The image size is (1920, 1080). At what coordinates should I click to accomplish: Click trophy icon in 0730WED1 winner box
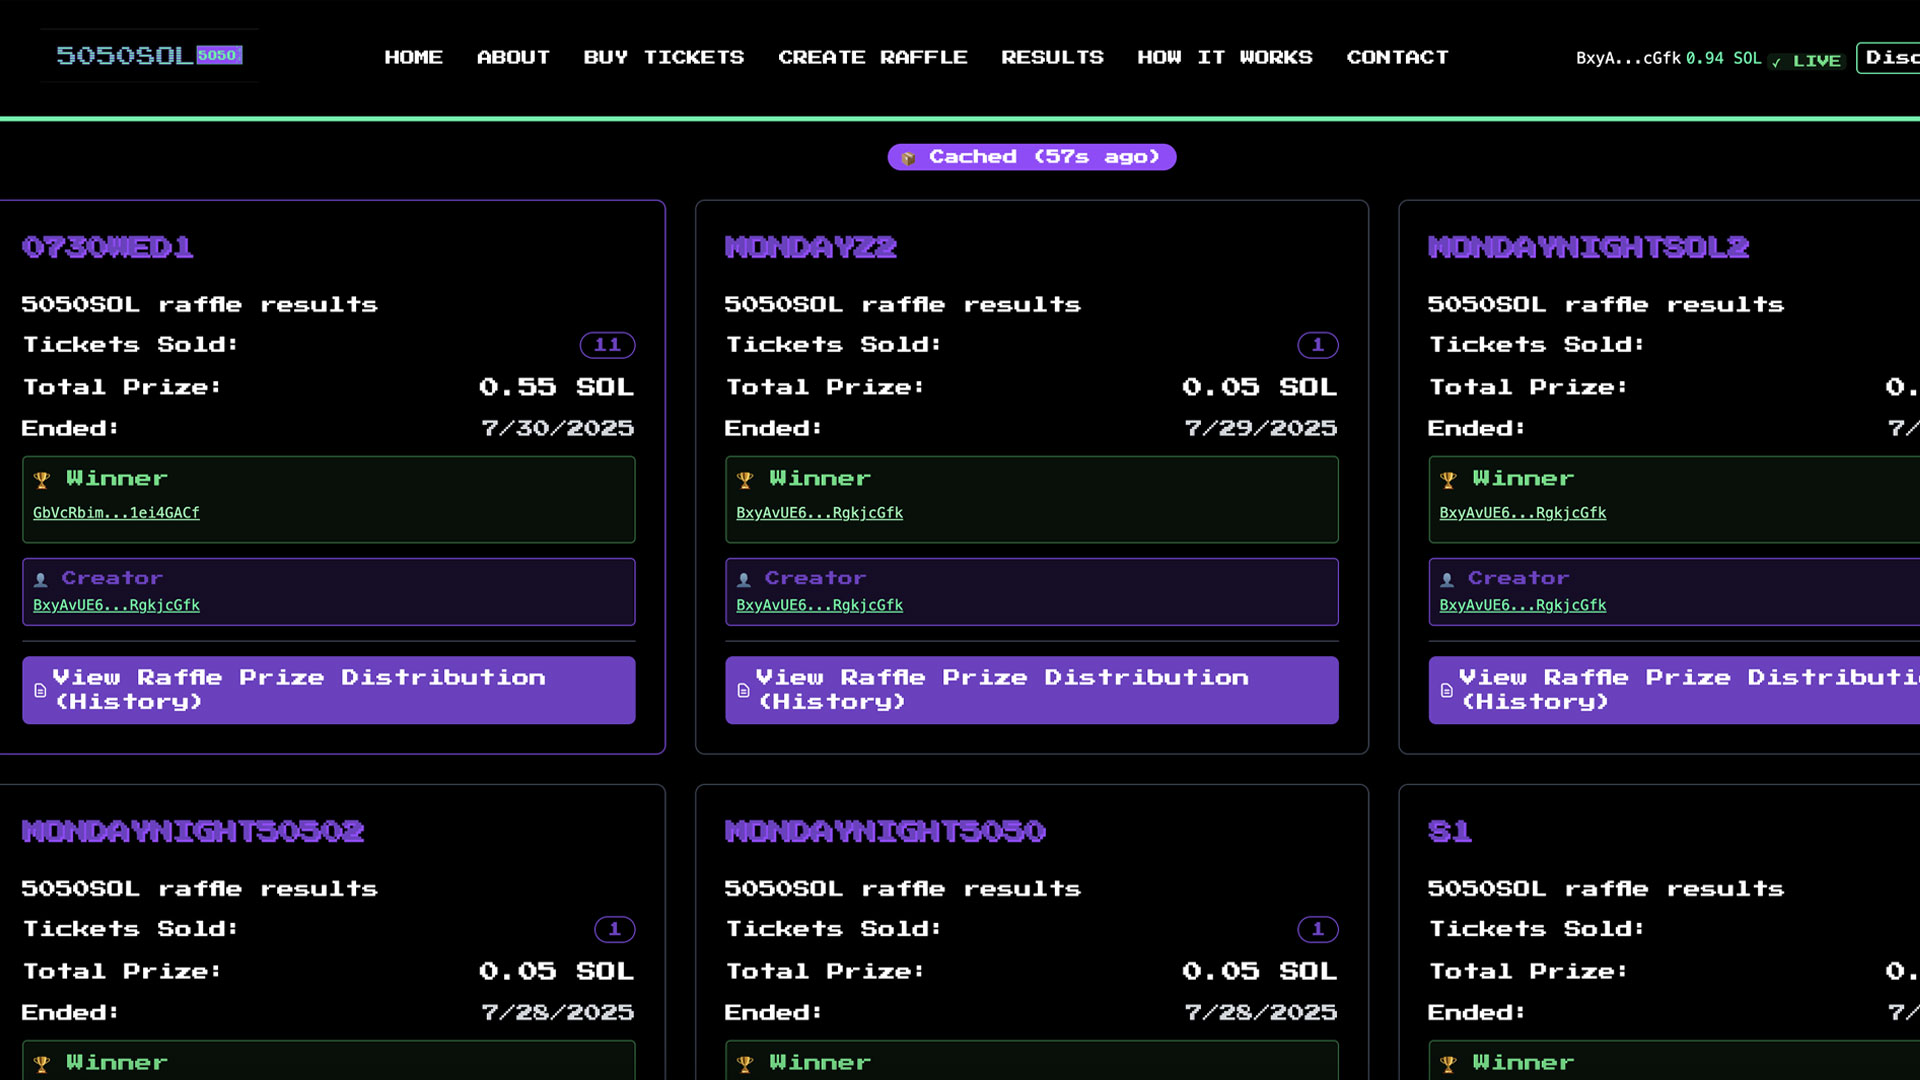[x=42, y=480]
